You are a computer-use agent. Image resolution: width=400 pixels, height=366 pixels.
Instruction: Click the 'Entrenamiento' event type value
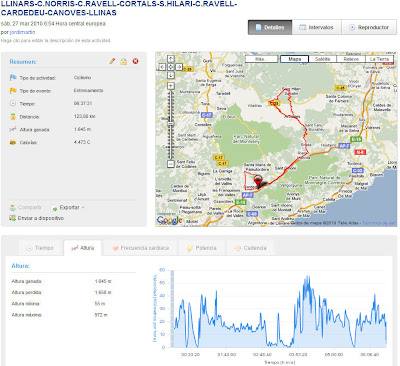[x=88, y=90]
